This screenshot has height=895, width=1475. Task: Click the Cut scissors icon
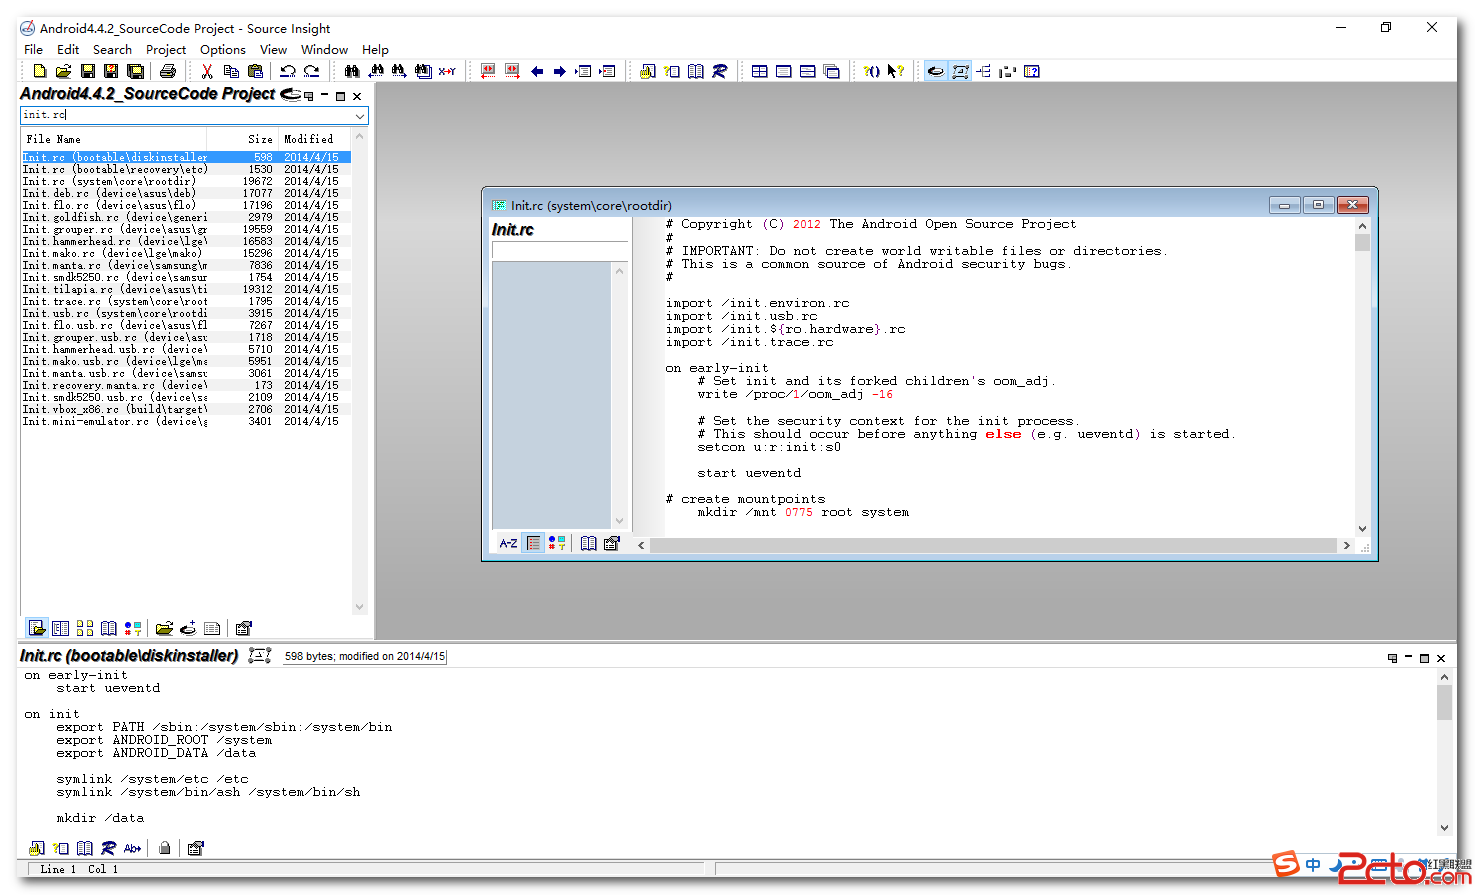coord(207,71)
